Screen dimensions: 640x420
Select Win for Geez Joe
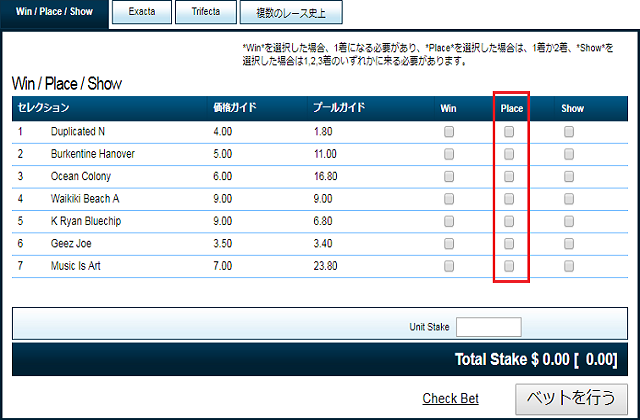pyautogui.click(x=449, y=244)
